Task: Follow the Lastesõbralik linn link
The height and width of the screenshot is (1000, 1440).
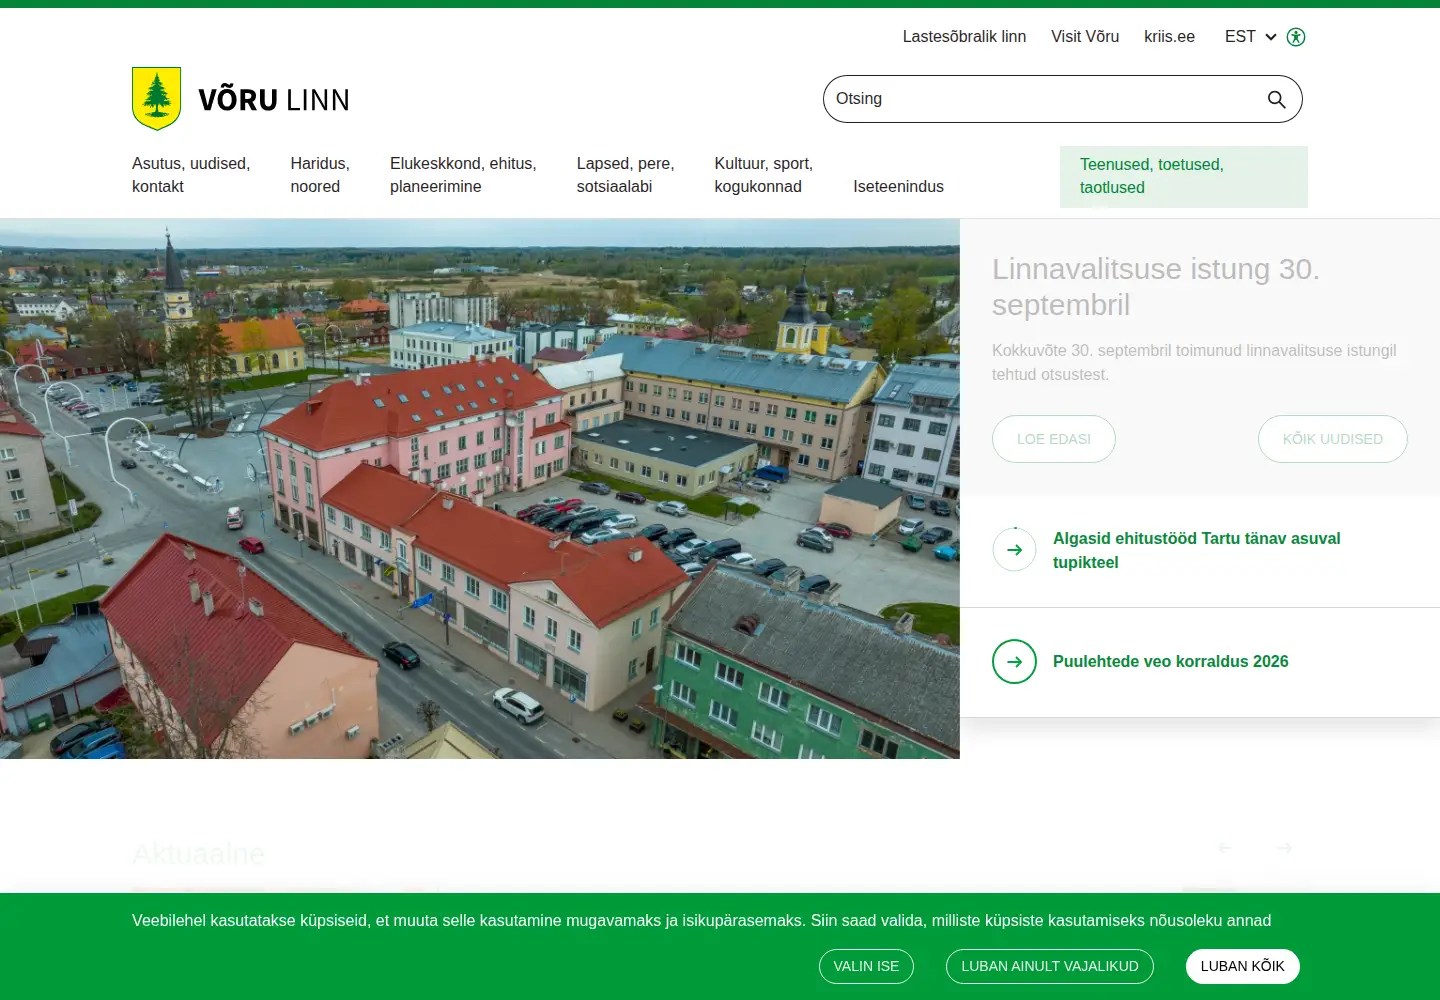Action: pyautogui.click(x=964, y=37)
